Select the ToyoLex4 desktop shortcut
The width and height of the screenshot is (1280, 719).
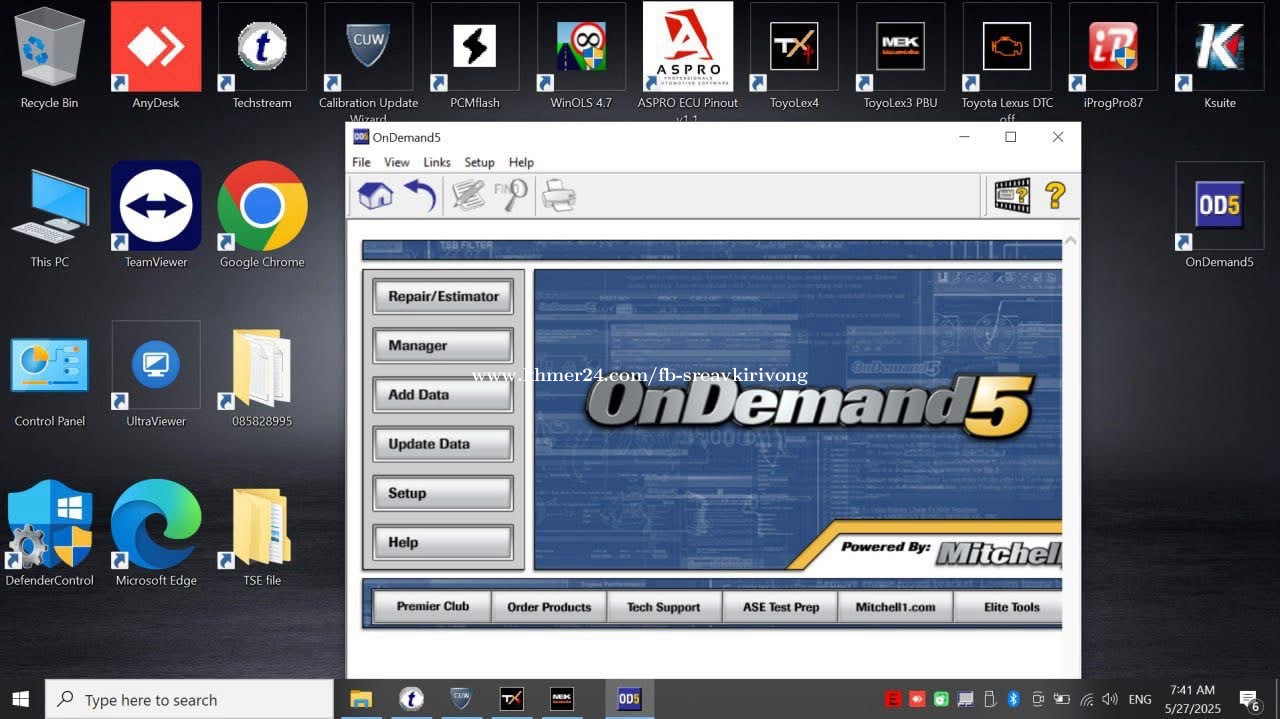coord(794,58)
